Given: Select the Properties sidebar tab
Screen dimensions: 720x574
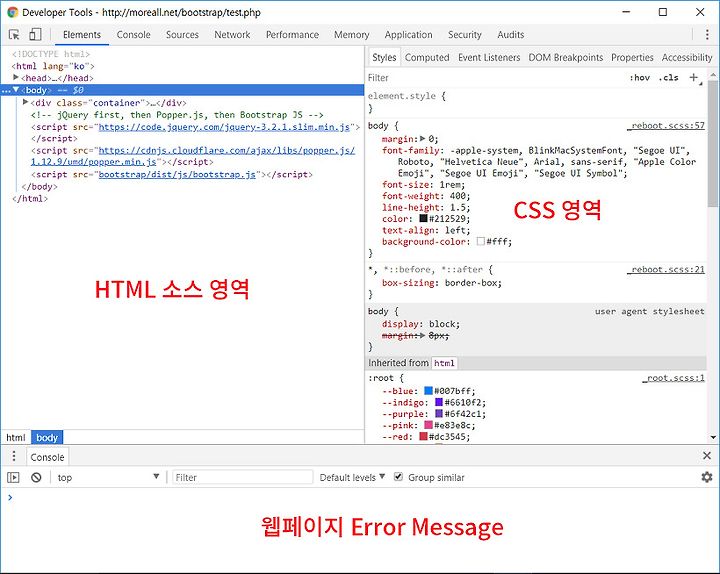Looking at the screenshot, I should 632,57.
